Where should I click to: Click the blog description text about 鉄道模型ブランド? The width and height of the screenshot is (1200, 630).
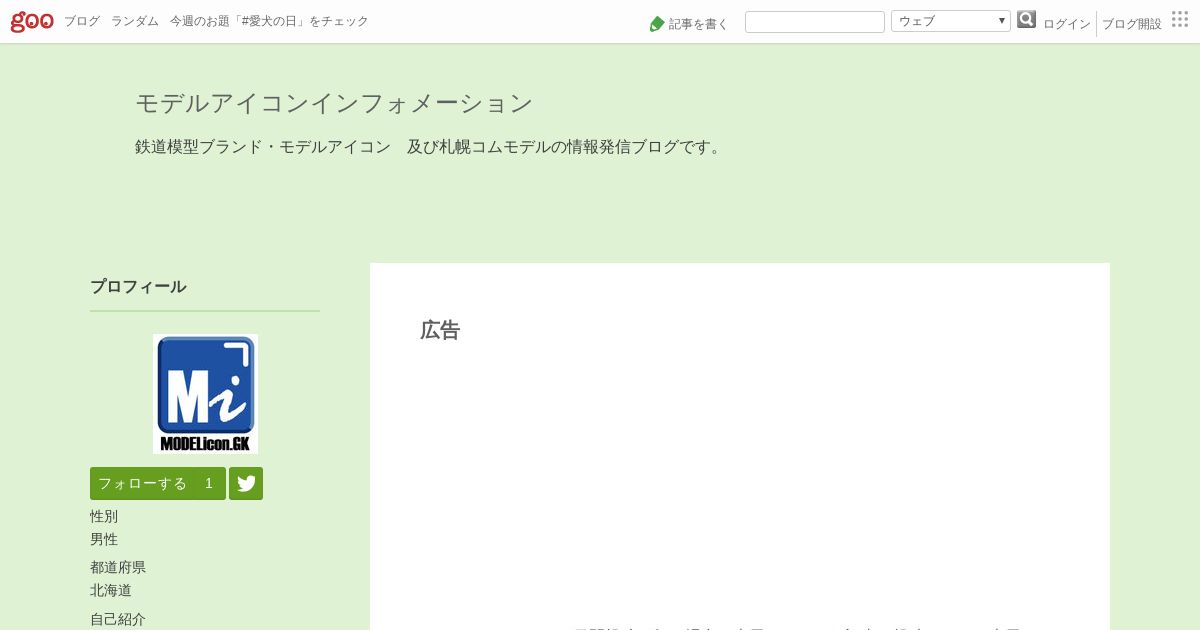[x=431, y=147]
